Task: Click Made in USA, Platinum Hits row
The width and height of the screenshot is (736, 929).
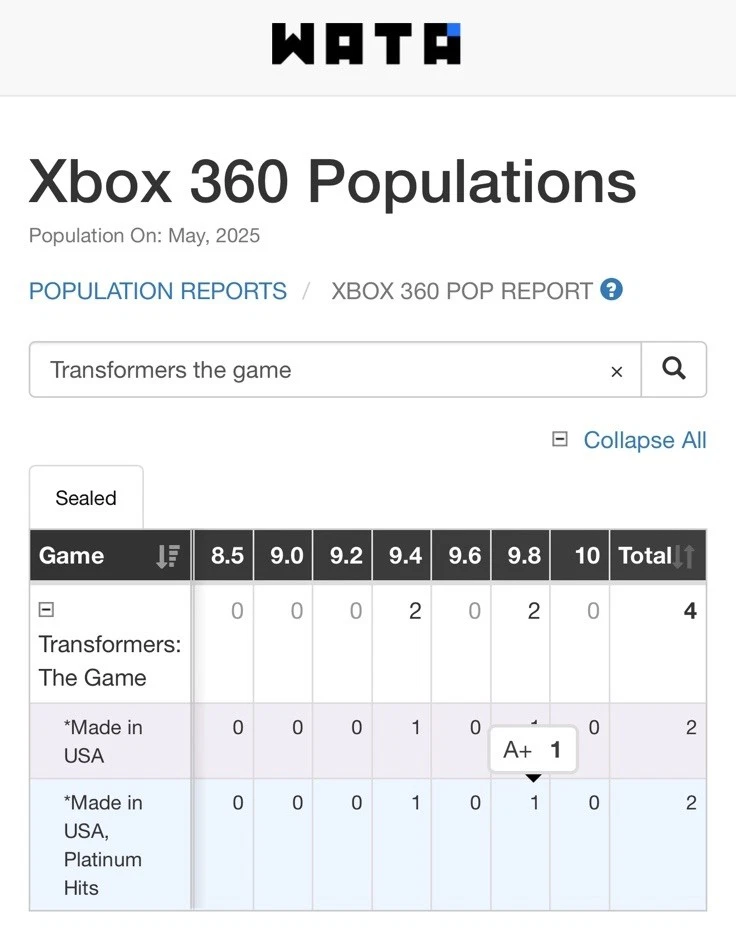Action: [x=103, y=844]
